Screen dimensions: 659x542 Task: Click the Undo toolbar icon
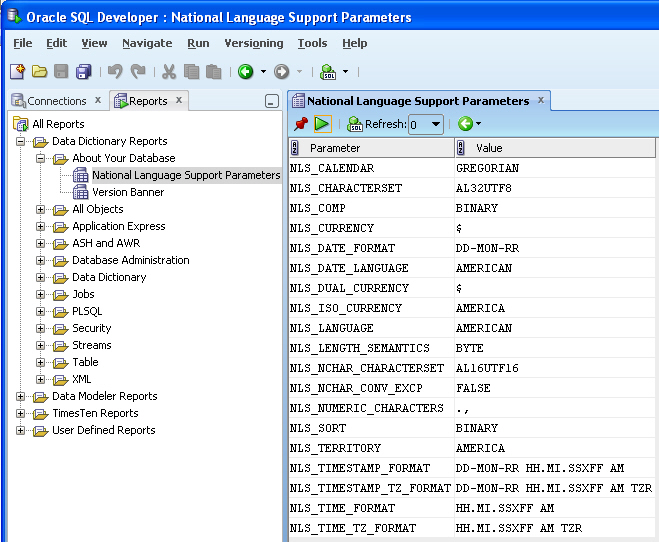coord(115,71)
